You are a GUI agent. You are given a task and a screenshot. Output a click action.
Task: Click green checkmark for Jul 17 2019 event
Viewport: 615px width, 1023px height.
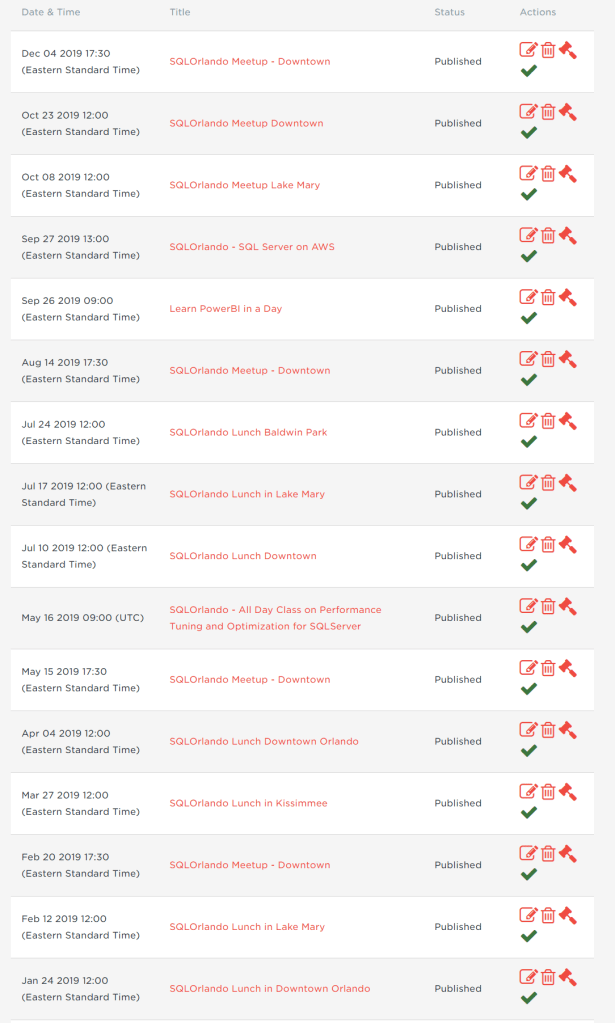(x=529, y=503)
